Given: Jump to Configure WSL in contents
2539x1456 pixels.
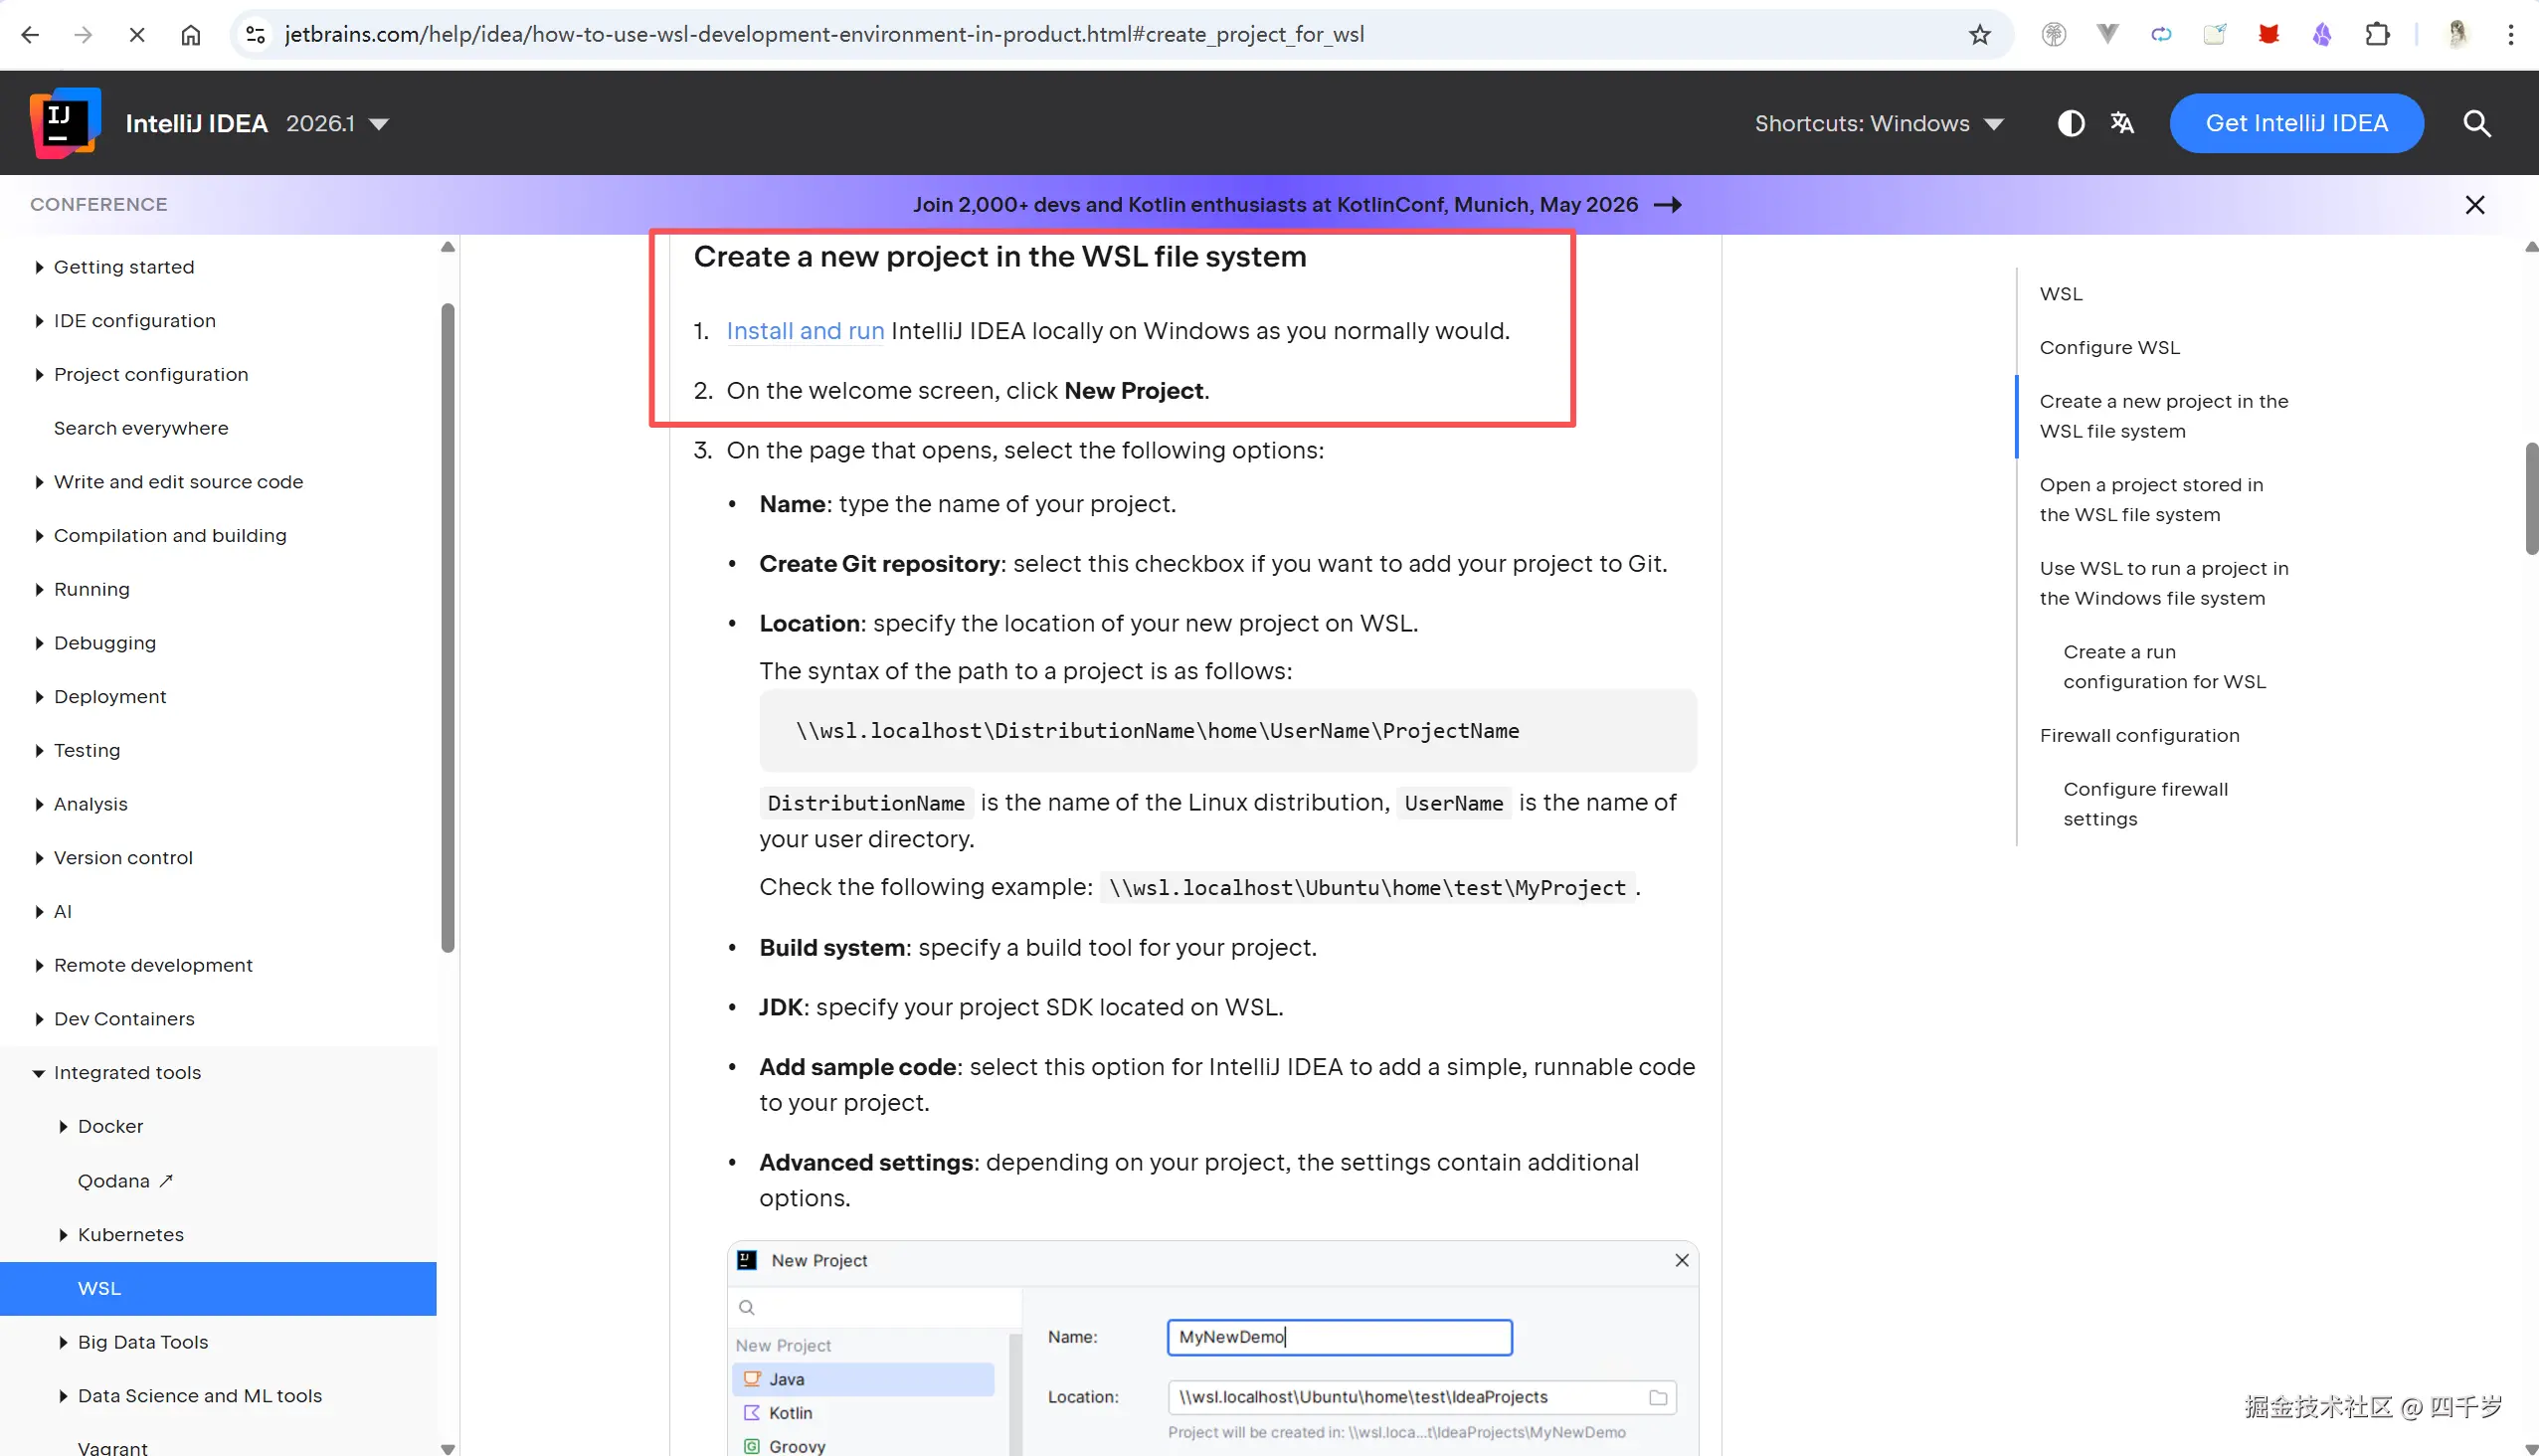Looking at the screenshot, I should pyautogui.click(x=2109, y=347).
